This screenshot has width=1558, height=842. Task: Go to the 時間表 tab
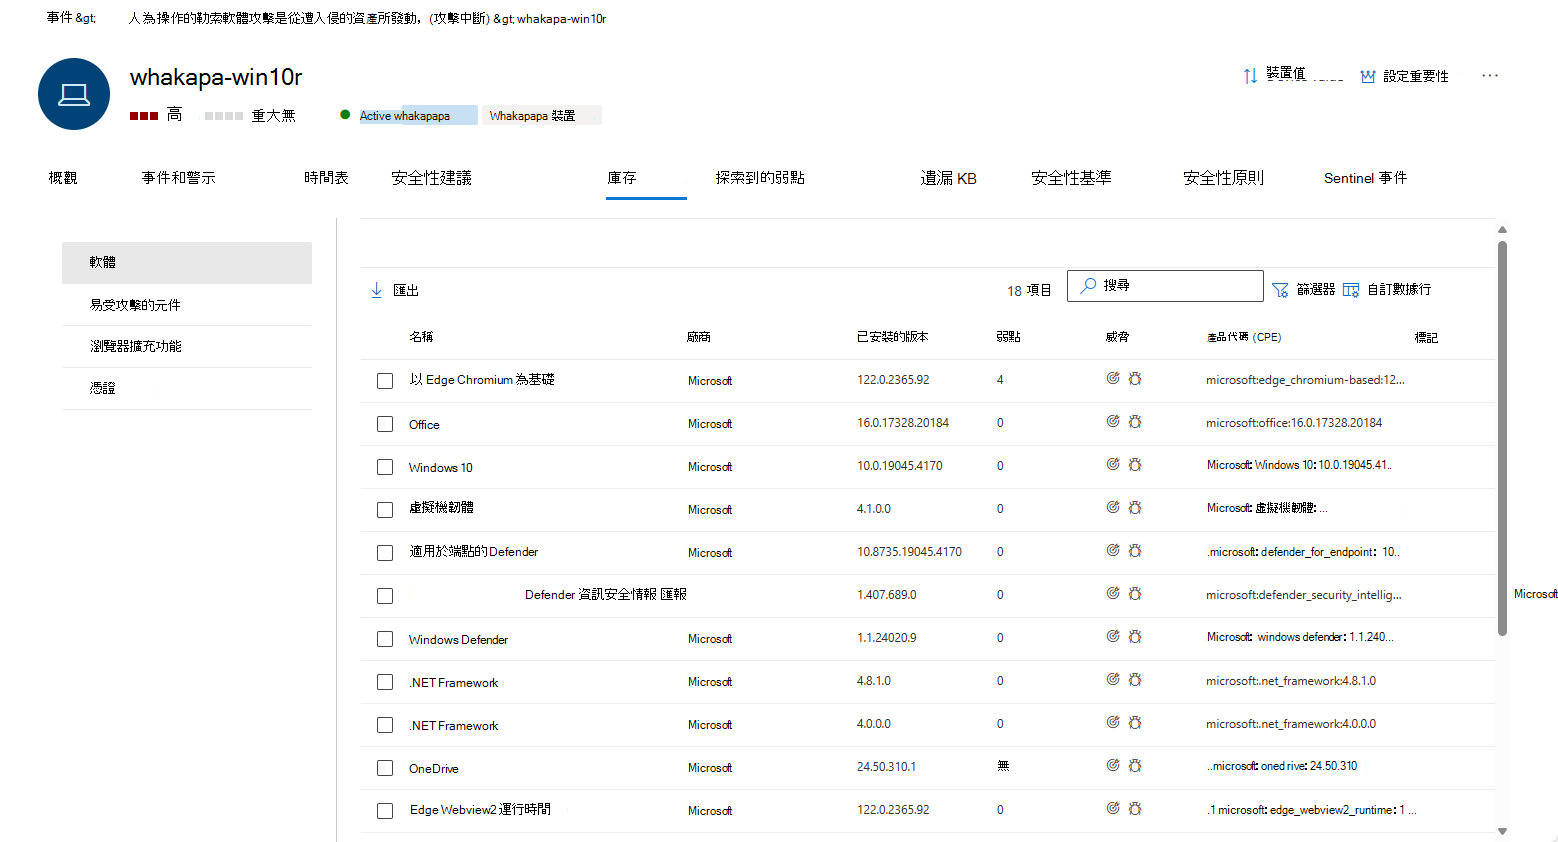[x=327, y=178]
